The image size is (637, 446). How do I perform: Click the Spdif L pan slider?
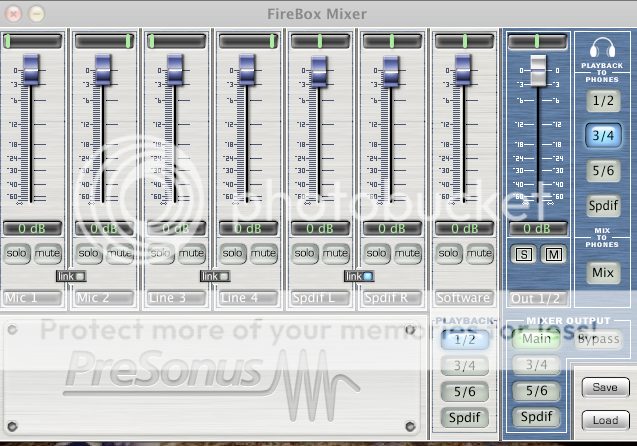pyautogui.click(x=320, y=41)
